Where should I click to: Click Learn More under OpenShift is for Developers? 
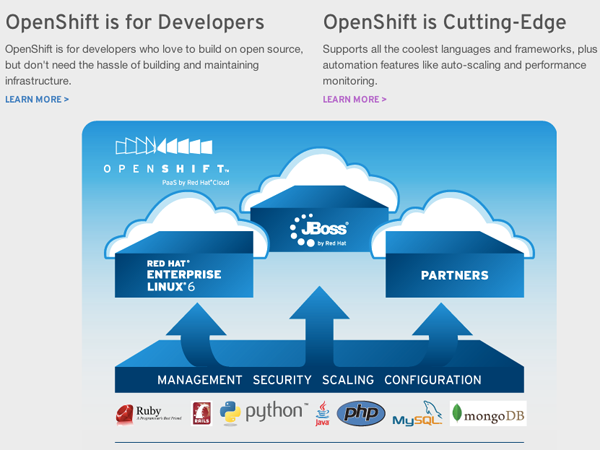pos(37,99)
